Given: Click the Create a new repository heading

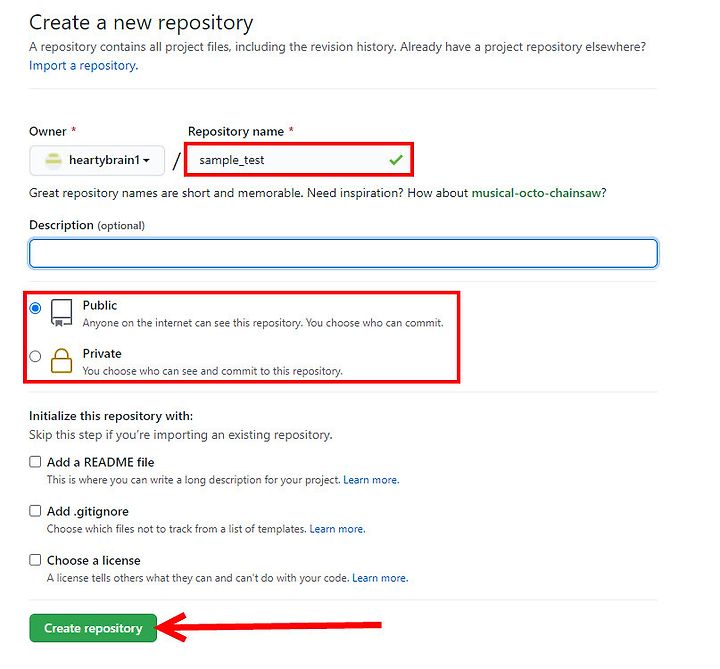Looking at the screenshot, I should click(141, 23).
